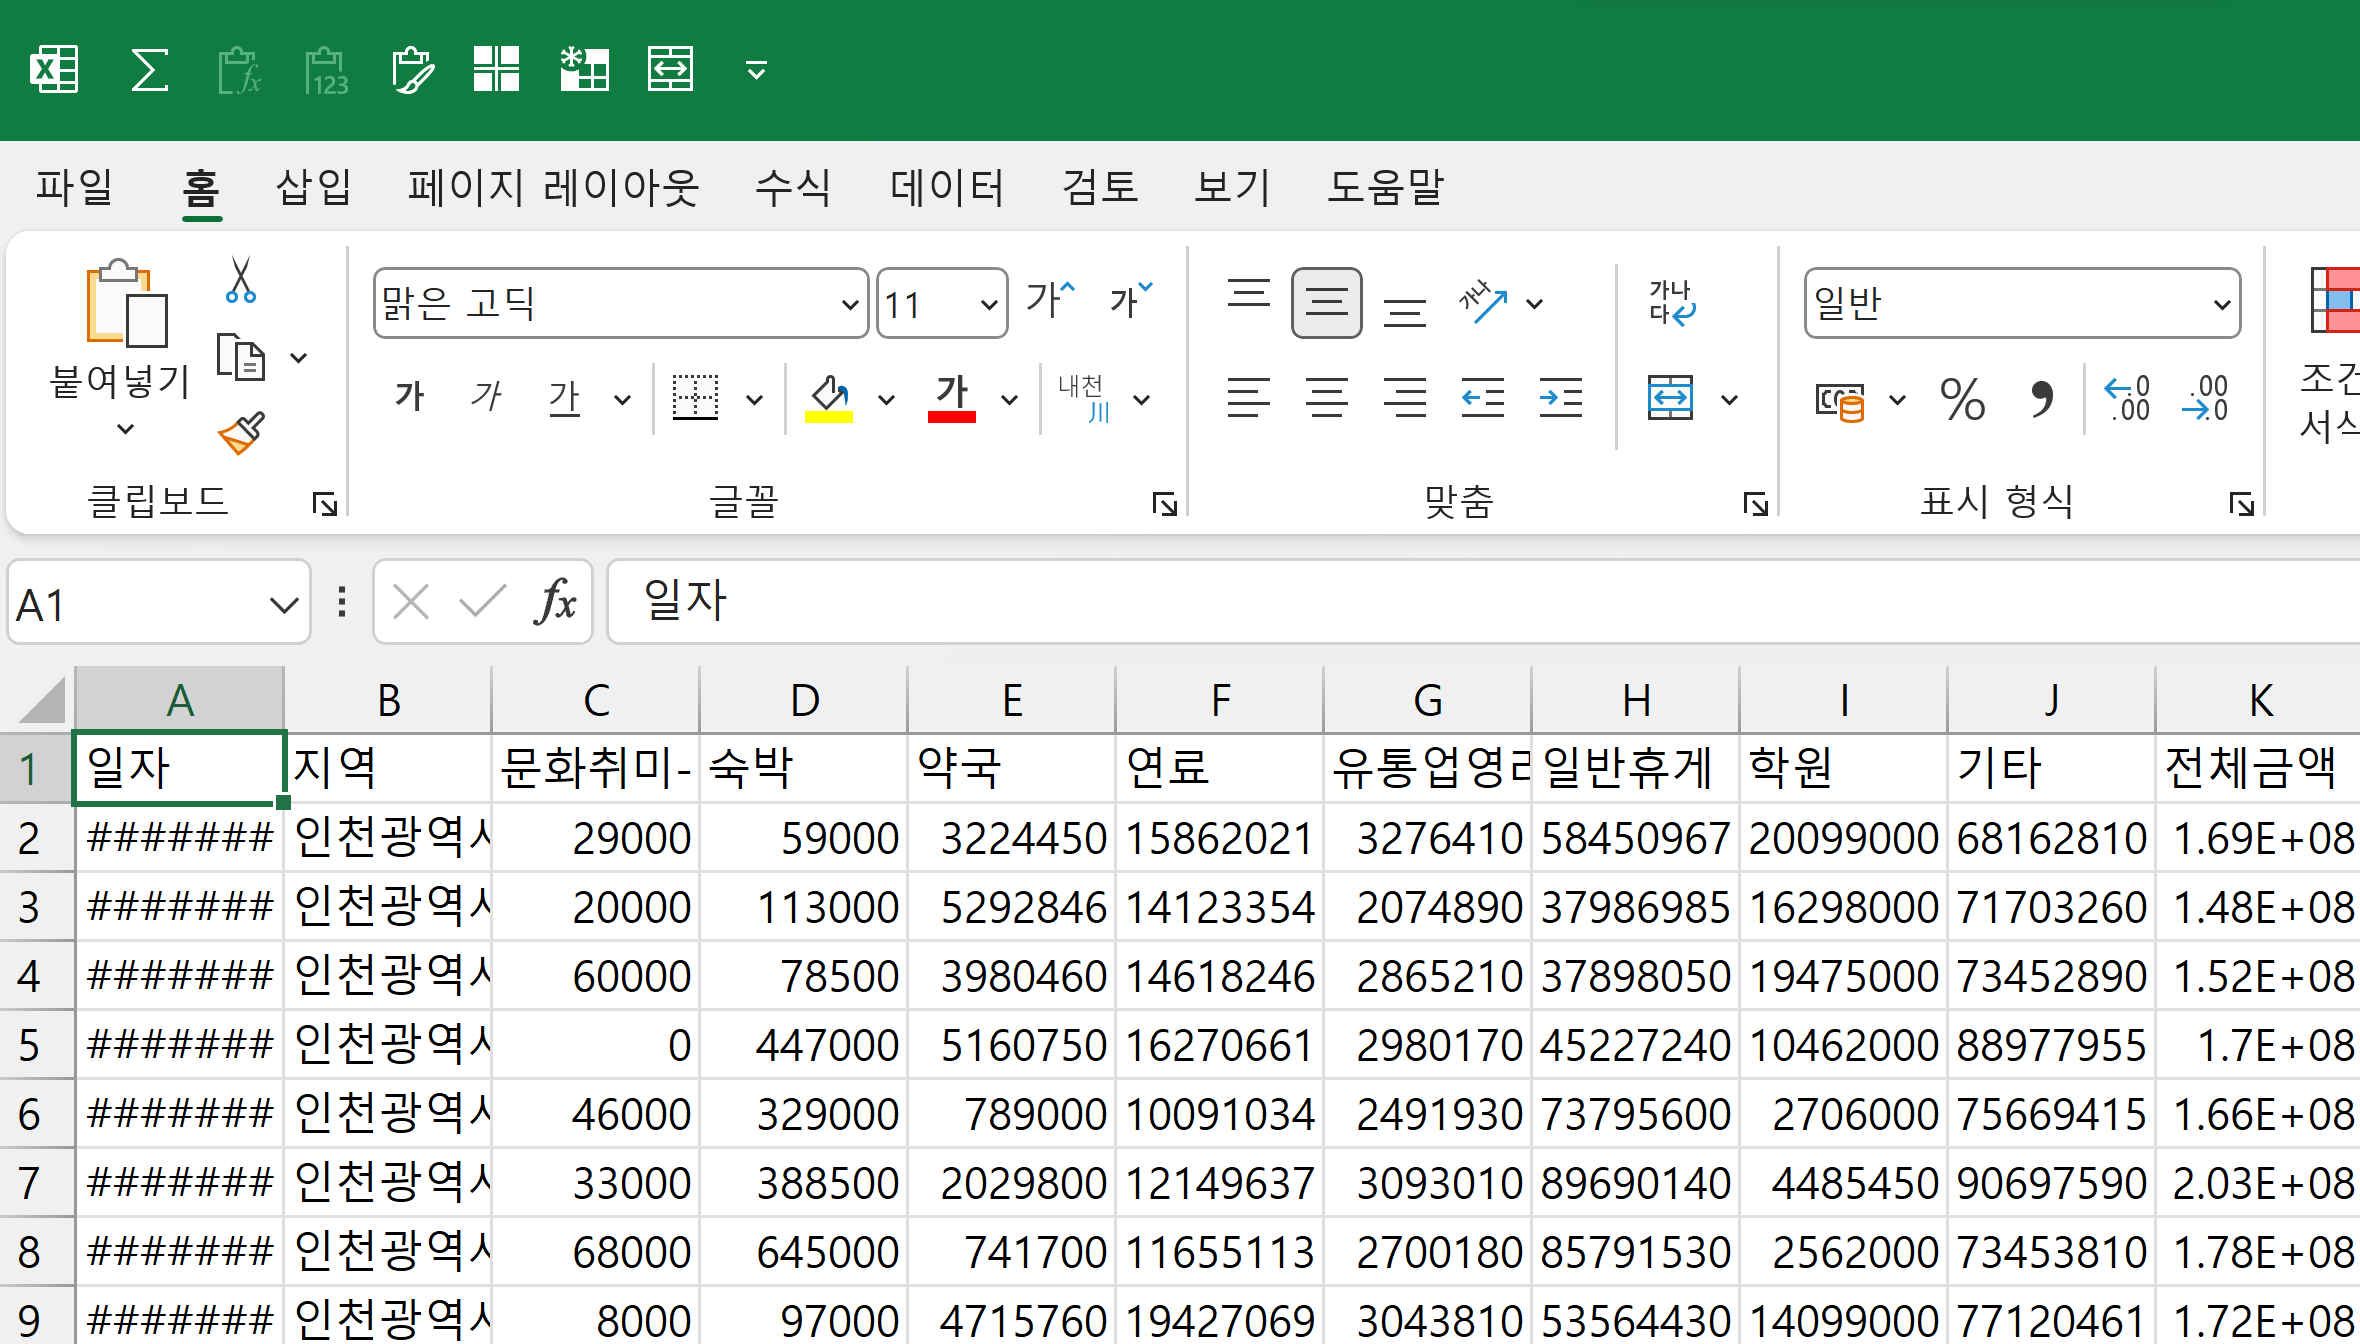The width and height of the screenshot is (2360, 1344).
Task: Open the Name Box dropdown arrow
Action: coord(284,605)
